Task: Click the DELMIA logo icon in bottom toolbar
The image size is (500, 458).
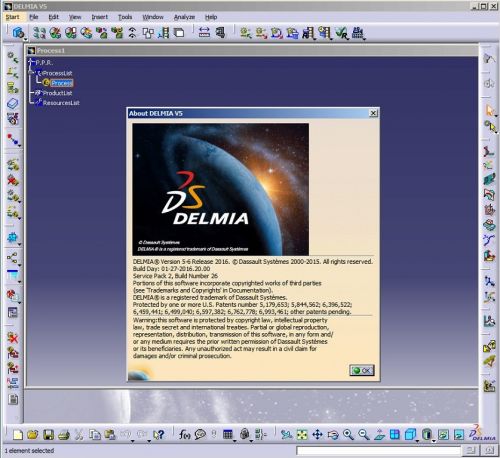Action: point(482,433)
